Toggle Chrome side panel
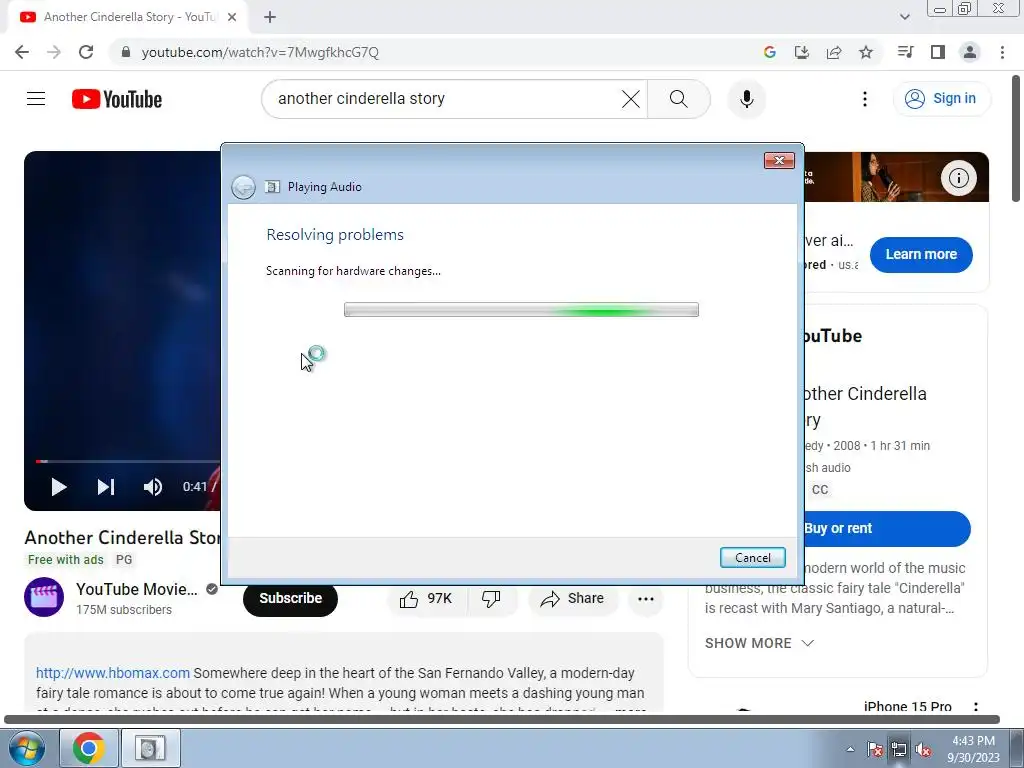The height and width of the screenshot is (768, 1024). coord(938,52)
